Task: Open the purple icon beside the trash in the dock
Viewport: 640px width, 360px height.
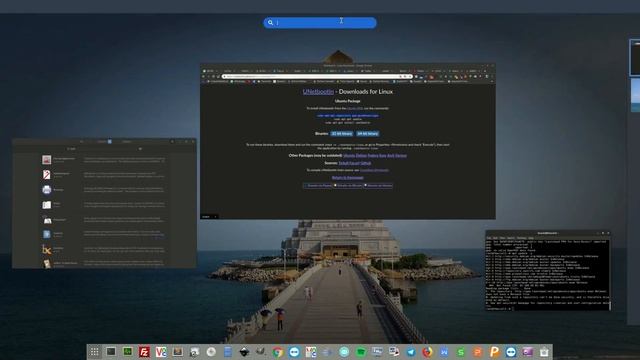Action: coord(527,352)
